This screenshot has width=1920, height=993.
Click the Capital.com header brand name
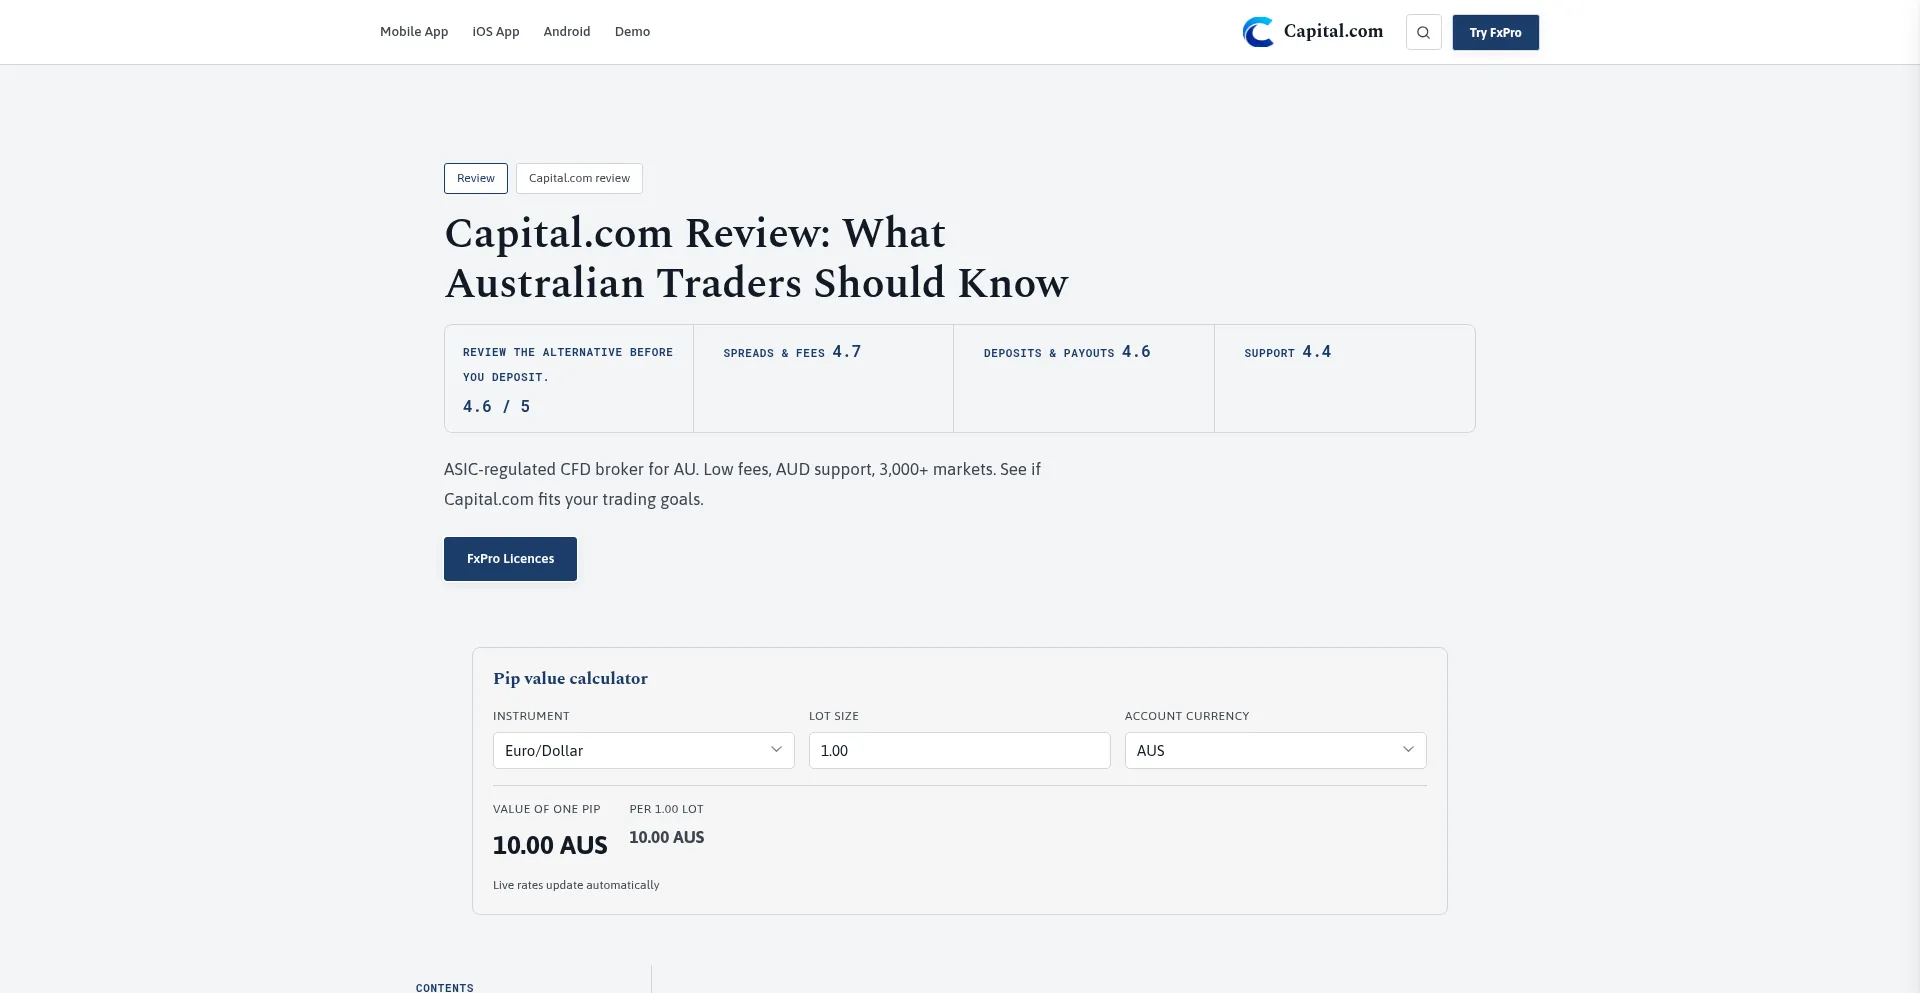(x=1333, y=31)
